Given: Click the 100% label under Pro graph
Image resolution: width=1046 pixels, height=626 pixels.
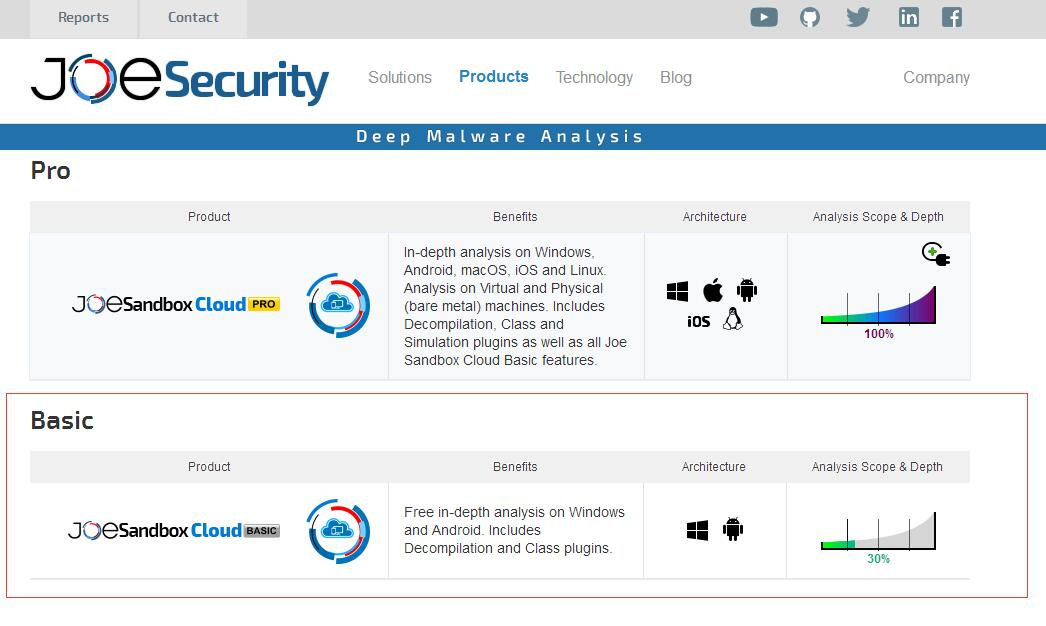Looking at the screenshot, I should click(x=879, y=334).
